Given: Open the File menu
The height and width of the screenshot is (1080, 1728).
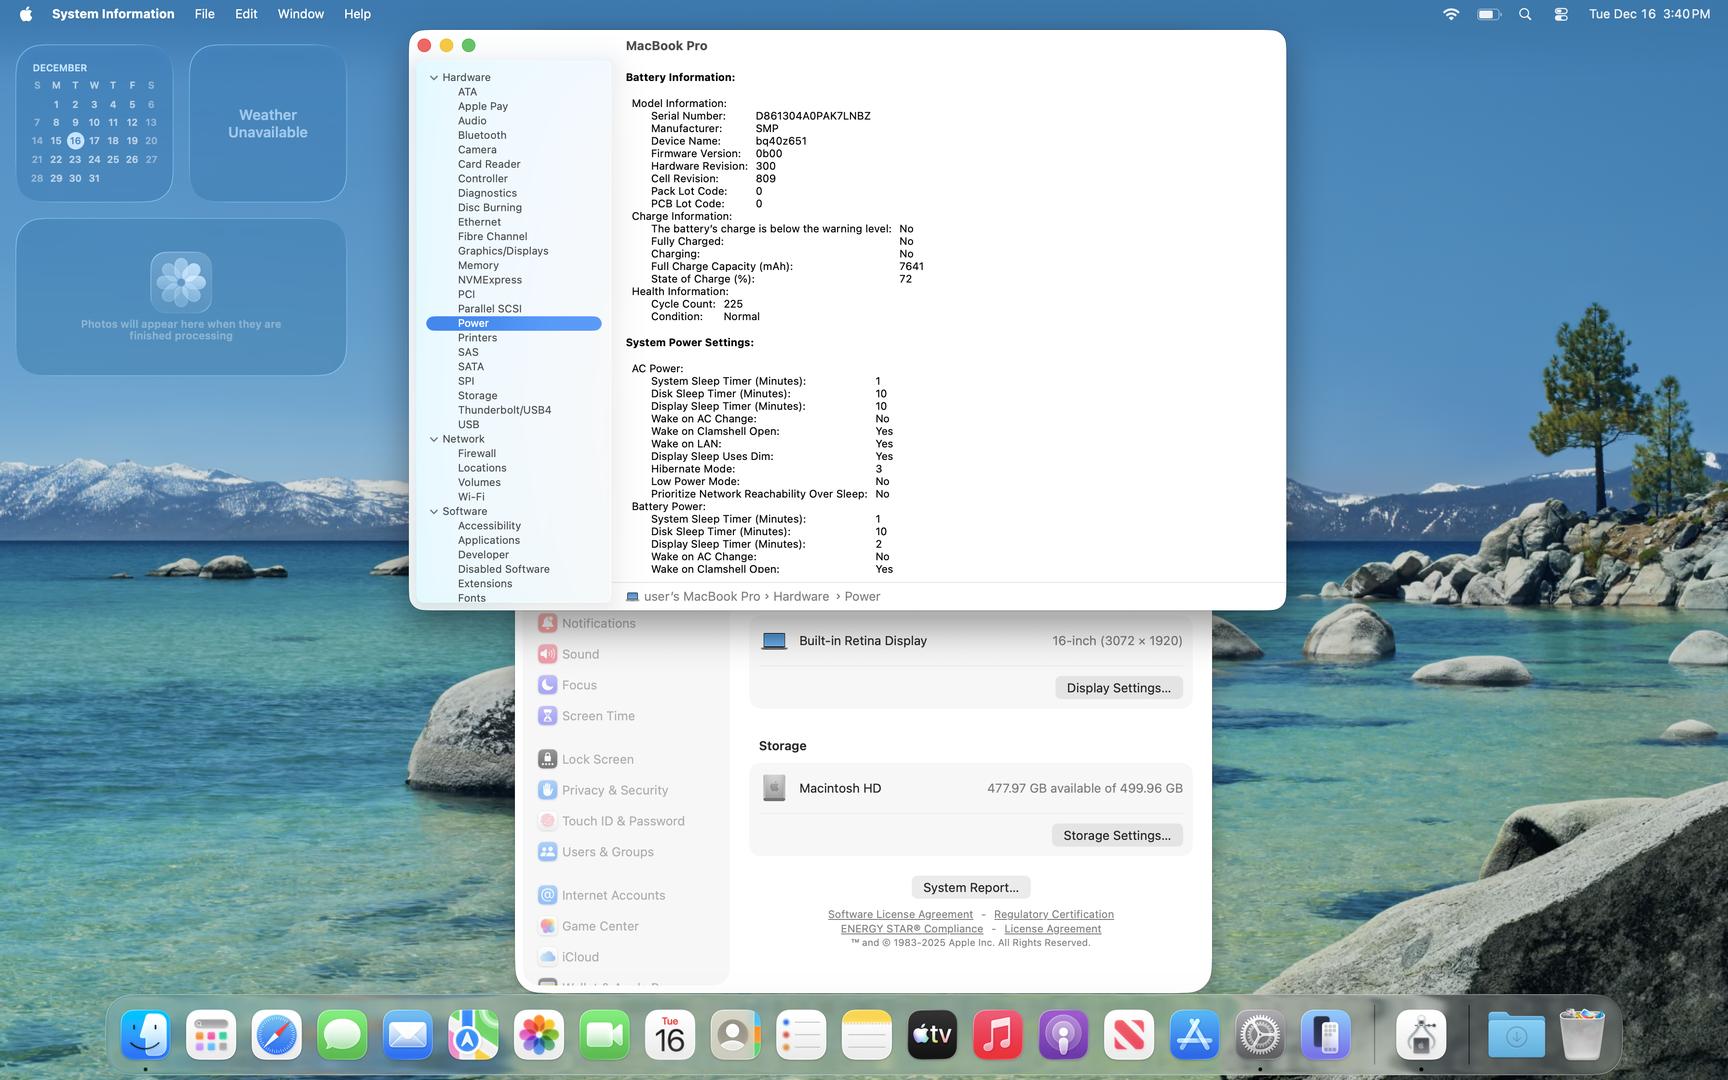Looking at the screenshot, I should click(x=204, y=14).
